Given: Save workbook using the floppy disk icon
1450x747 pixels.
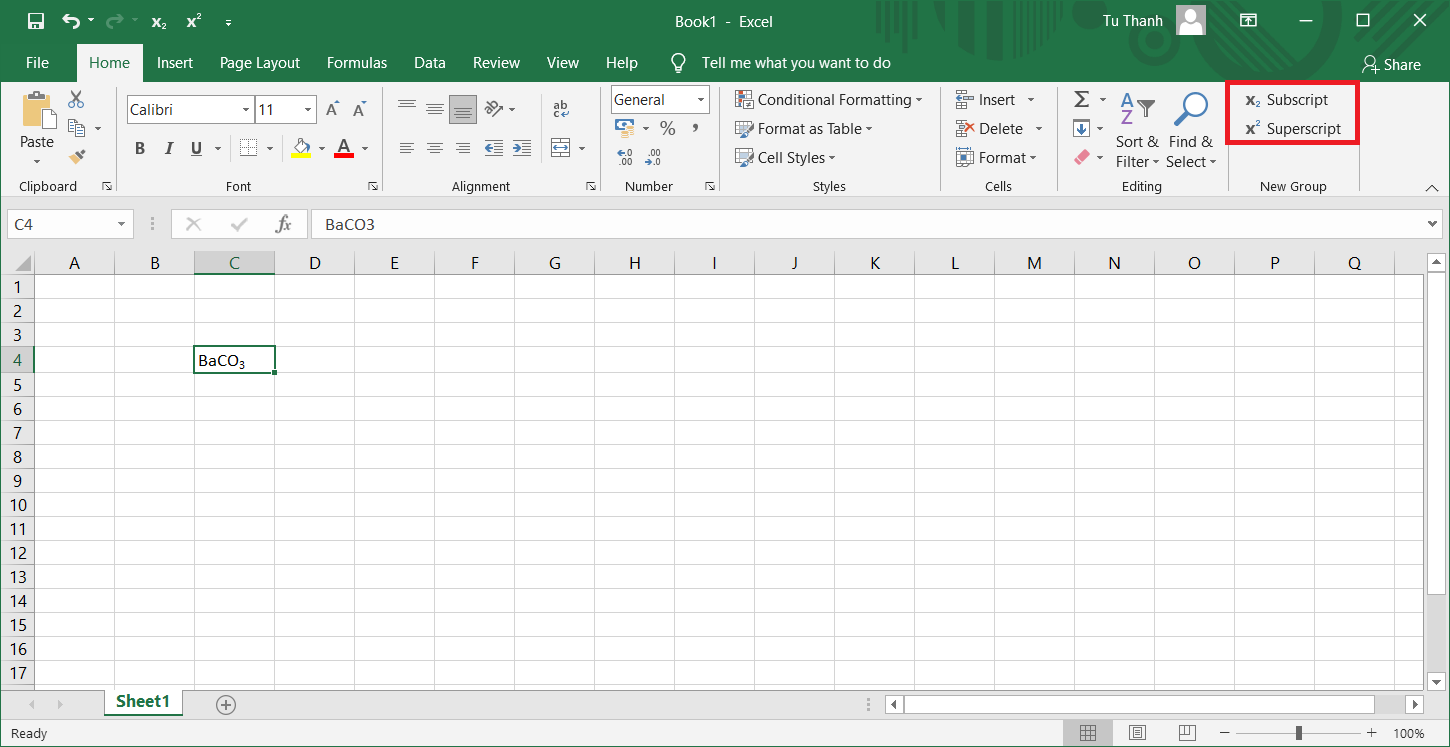Looking at the screenshot, I should point(35,21).
